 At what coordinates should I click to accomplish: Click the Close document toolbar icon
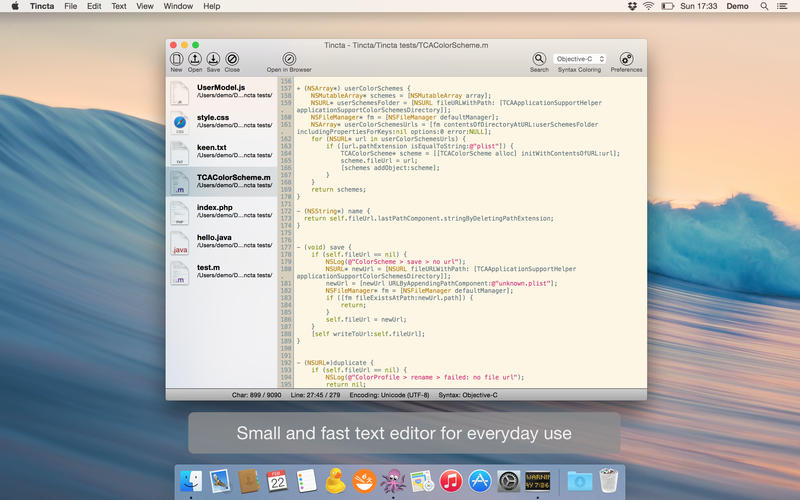232,59
